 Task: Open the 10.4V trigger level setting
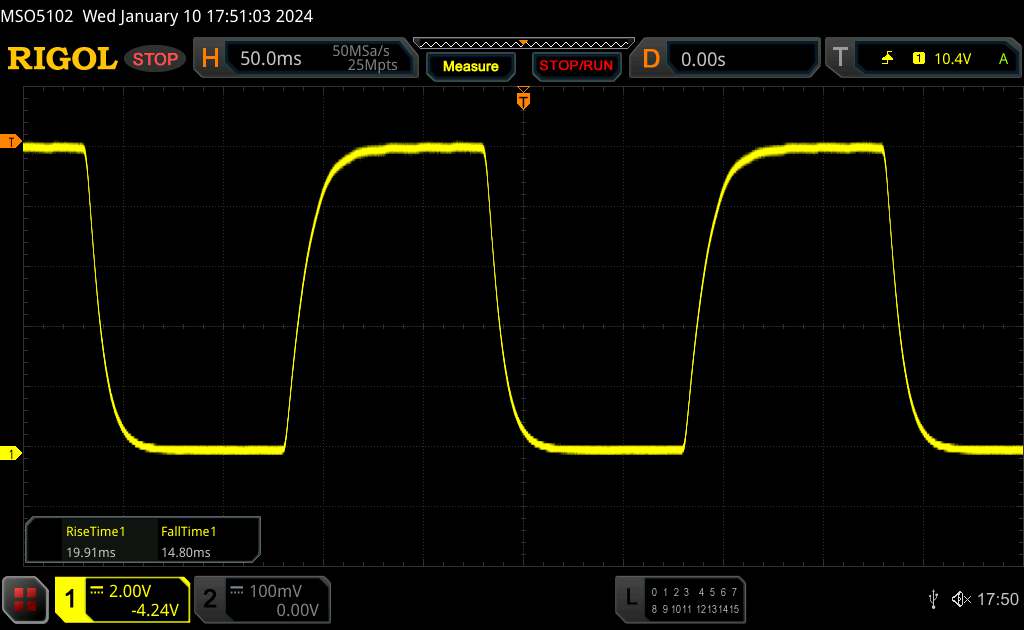point(952,59)
